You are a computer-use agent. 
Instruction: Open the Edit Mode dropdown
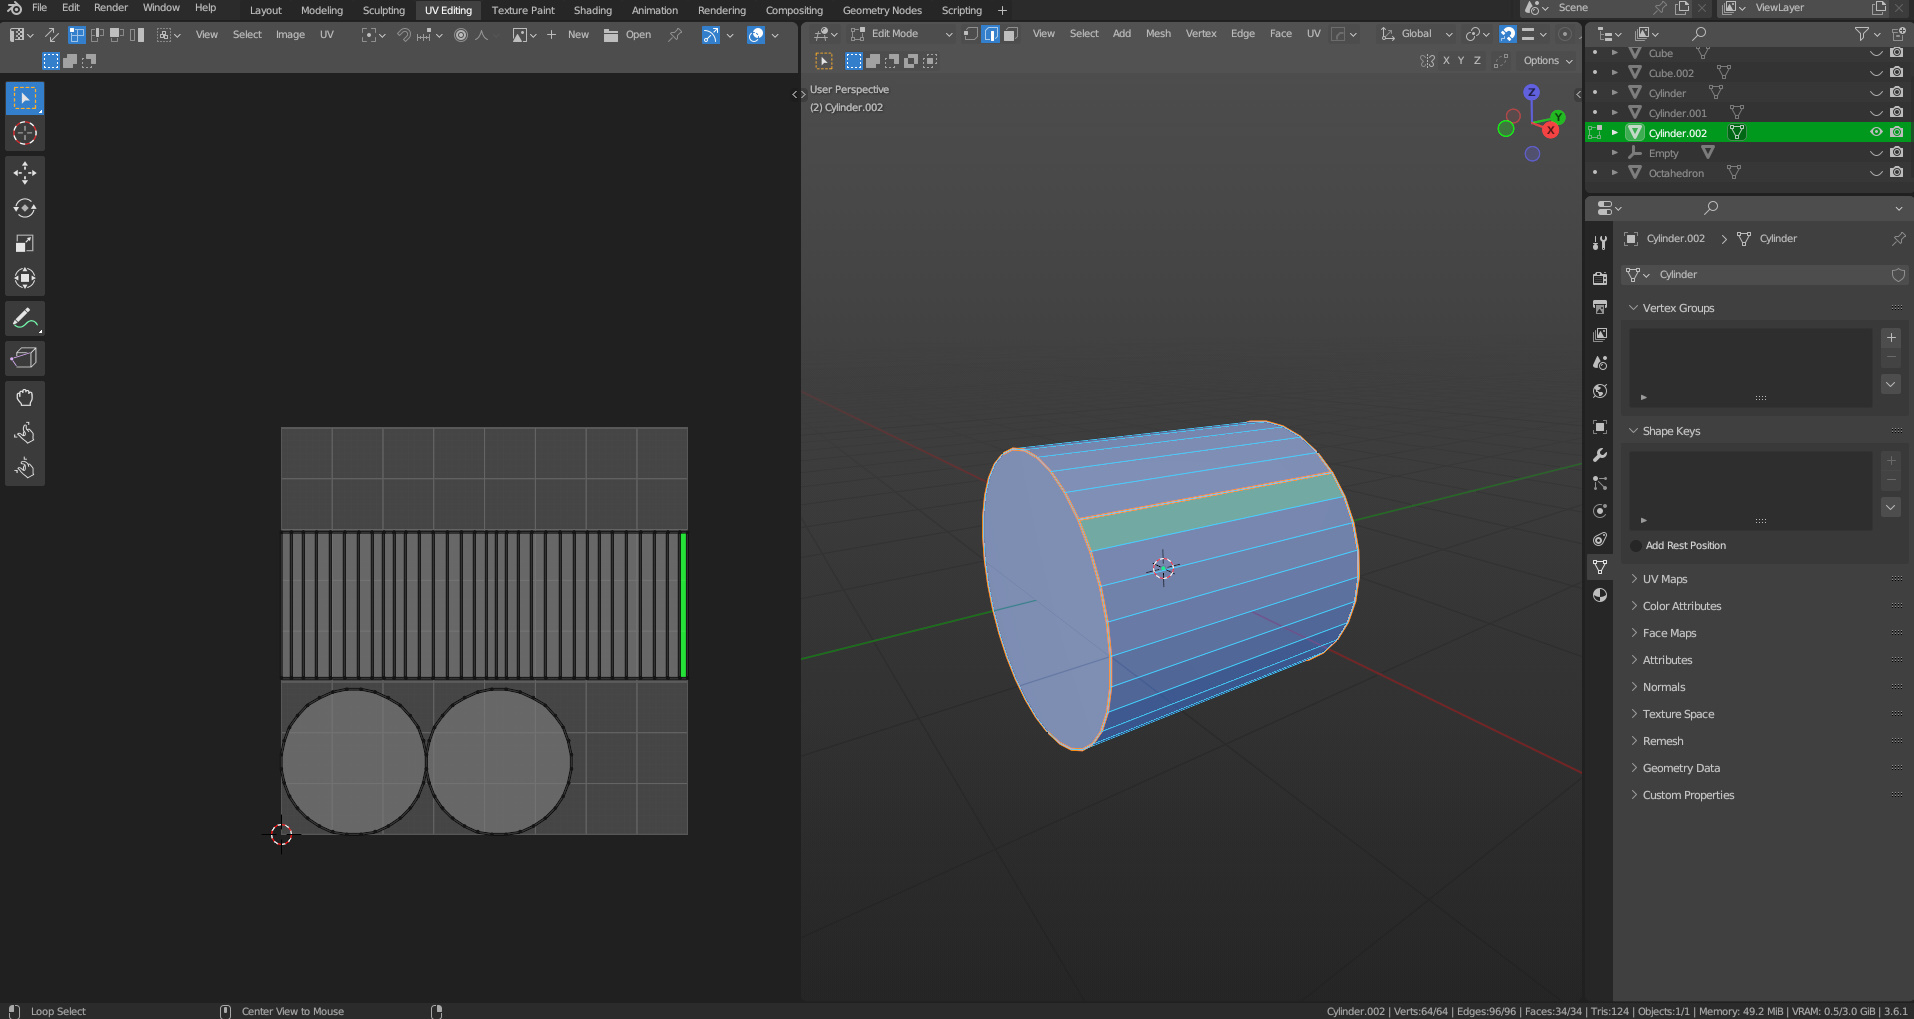coord(901,34)
